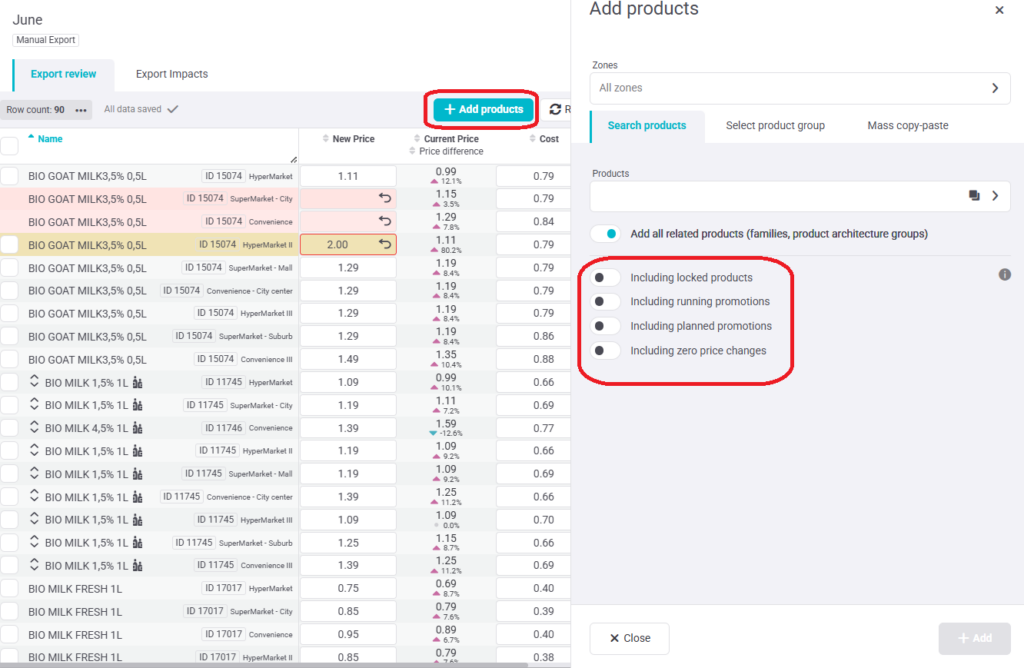Sort by the Name column arrow
Viewport: 1024px width, 668px height.
click(x=31, y=137)
